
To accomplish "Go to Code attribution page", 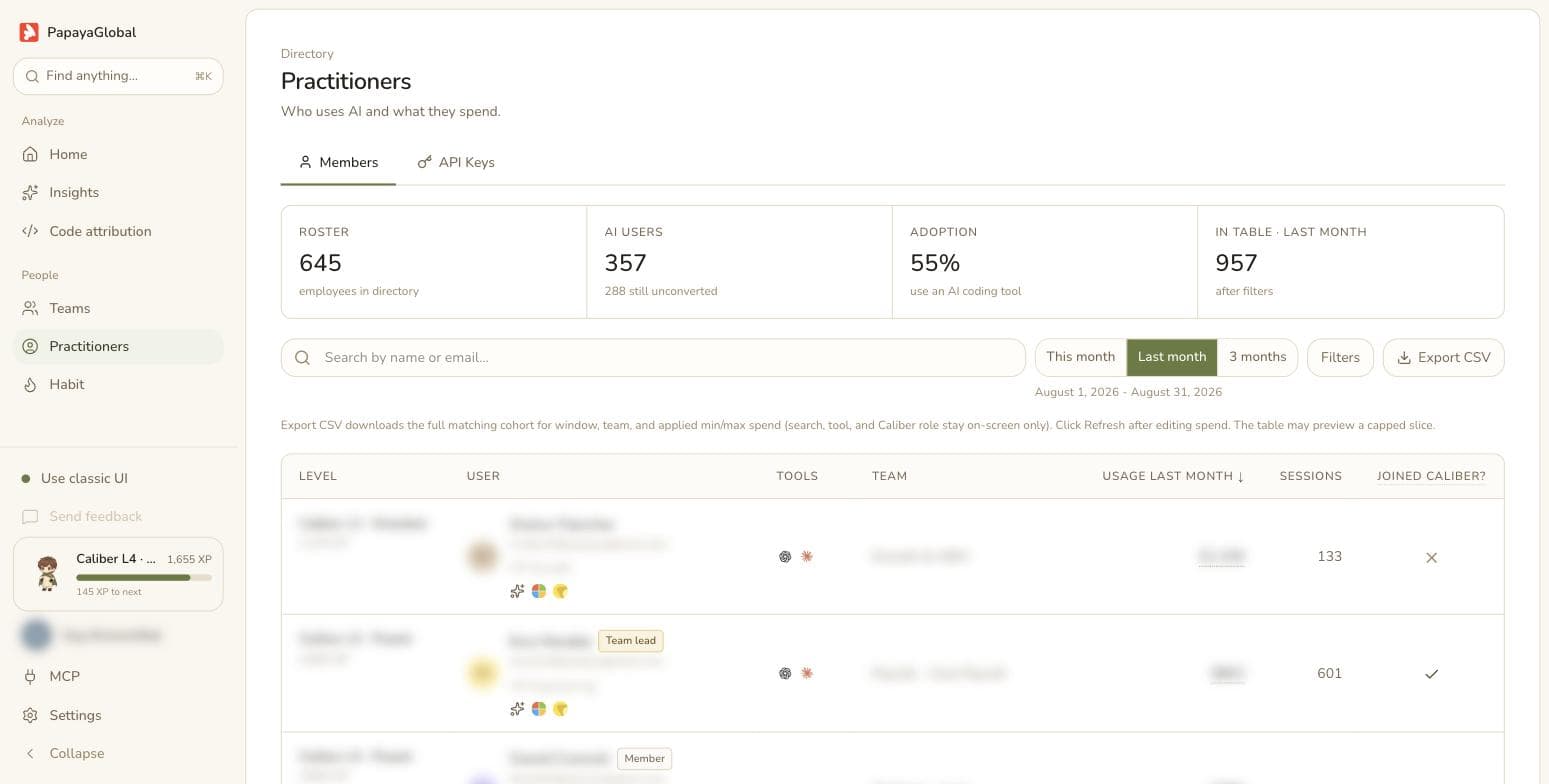I will pos(118,231).
